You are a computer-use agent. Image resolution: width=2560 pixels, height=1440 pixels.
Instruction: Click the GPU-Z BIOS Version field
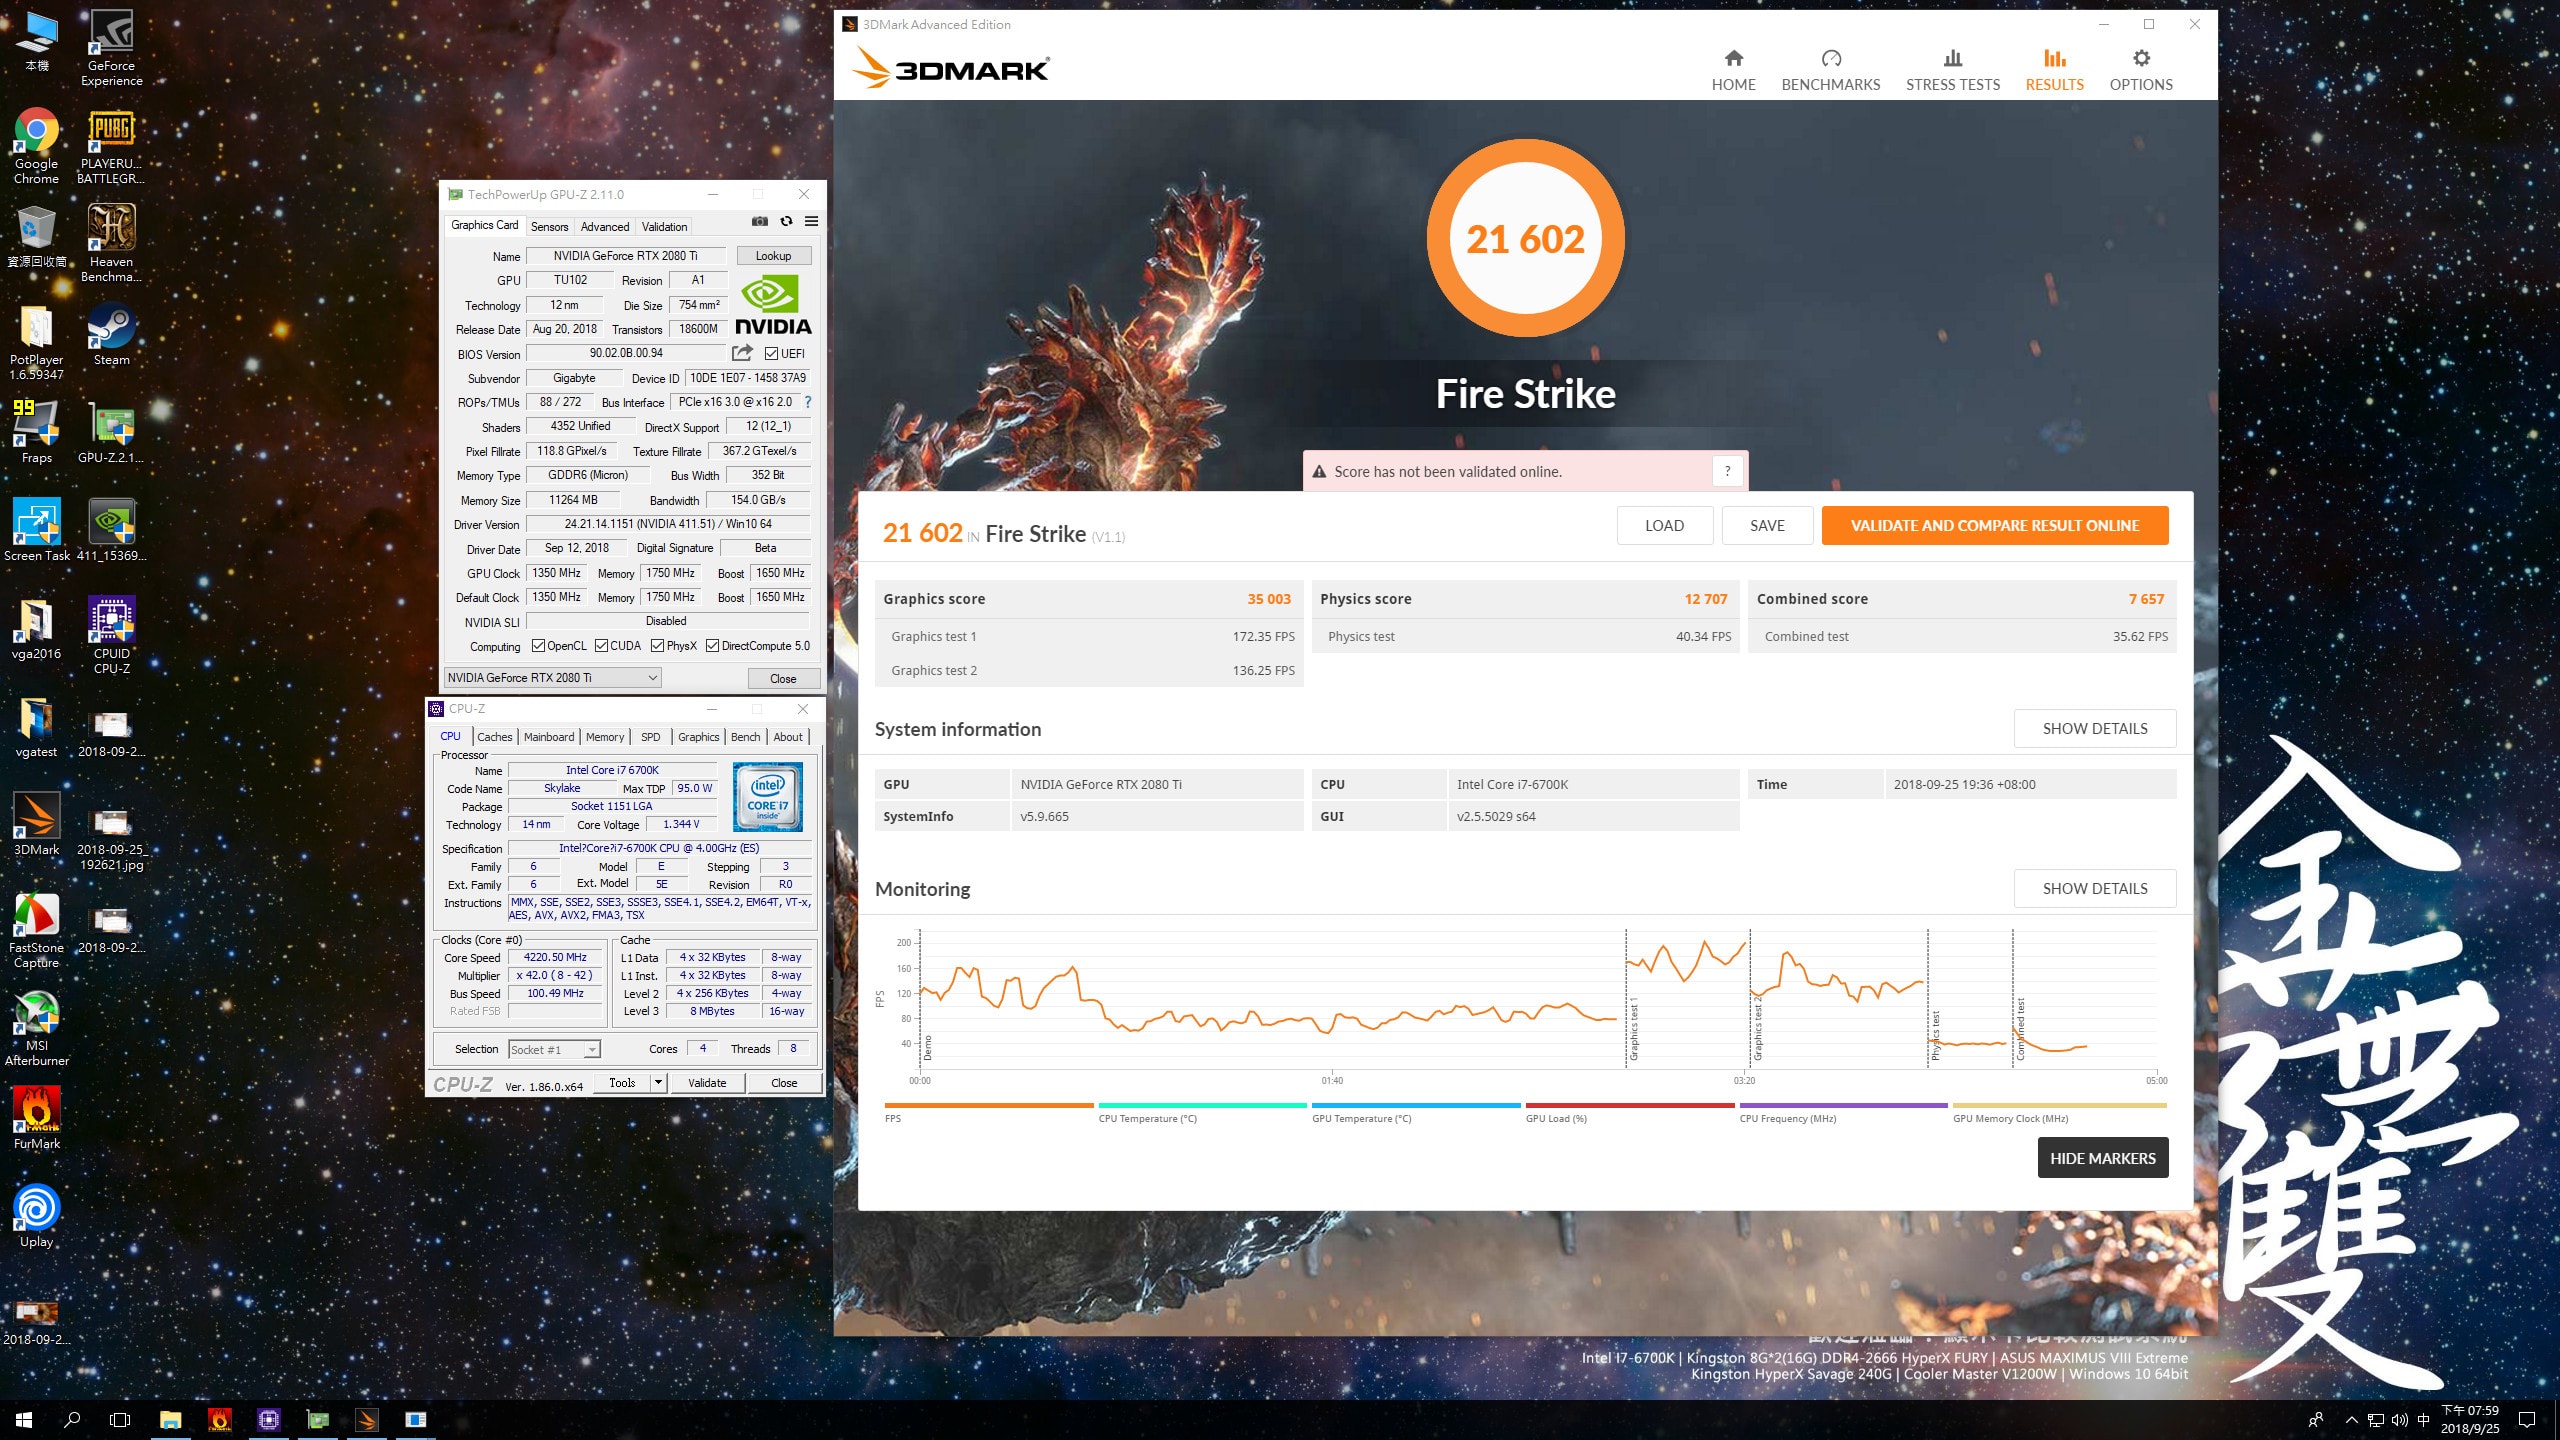pyautogui.click(x=626, y=353)
